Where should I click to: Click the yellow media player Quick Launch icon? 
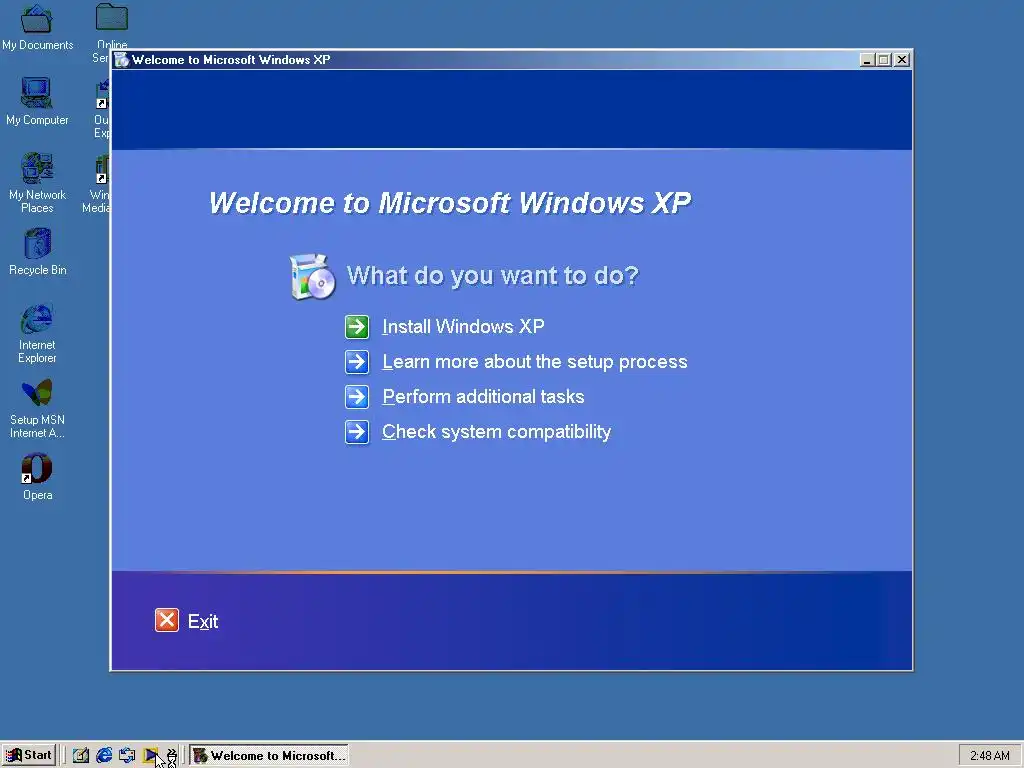tap(150, 756)
